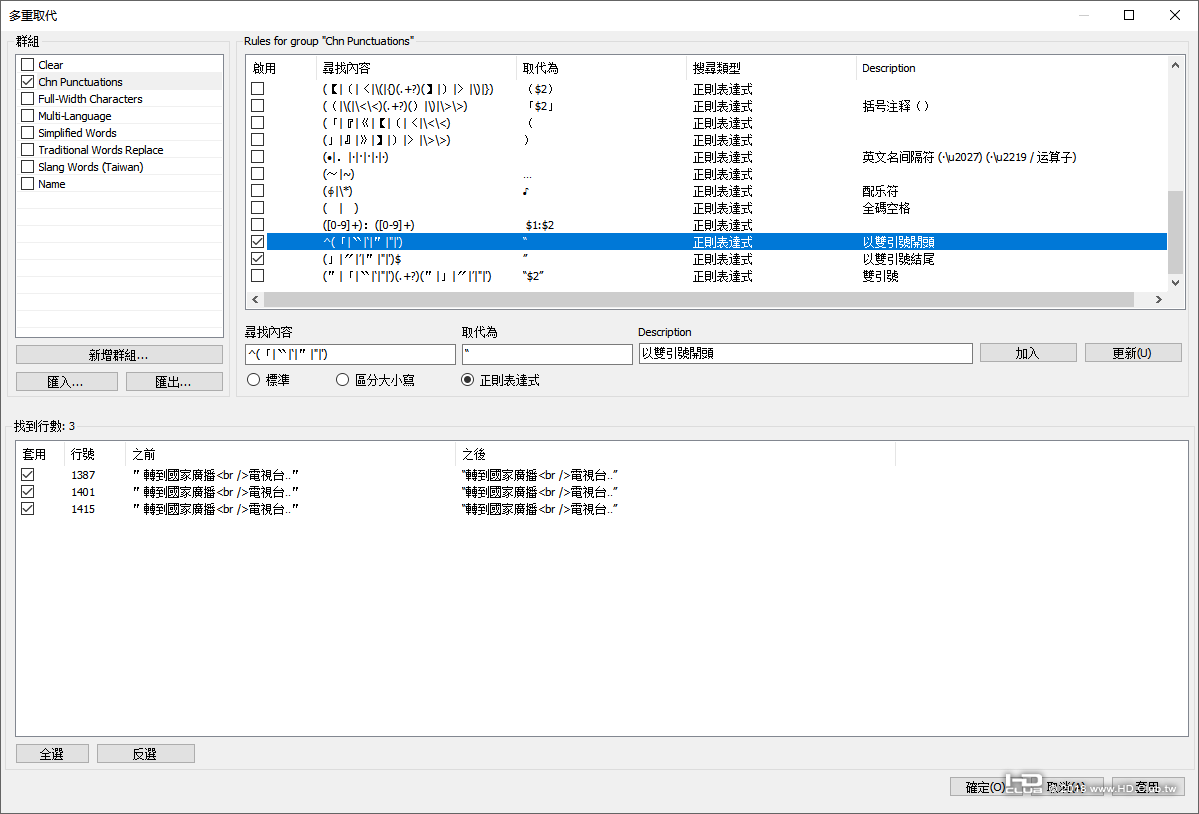Enable the 括号注释 rule checkbox
This screenshot has height=814, width=1199.
pyautogui.click(x=258, y=106)
